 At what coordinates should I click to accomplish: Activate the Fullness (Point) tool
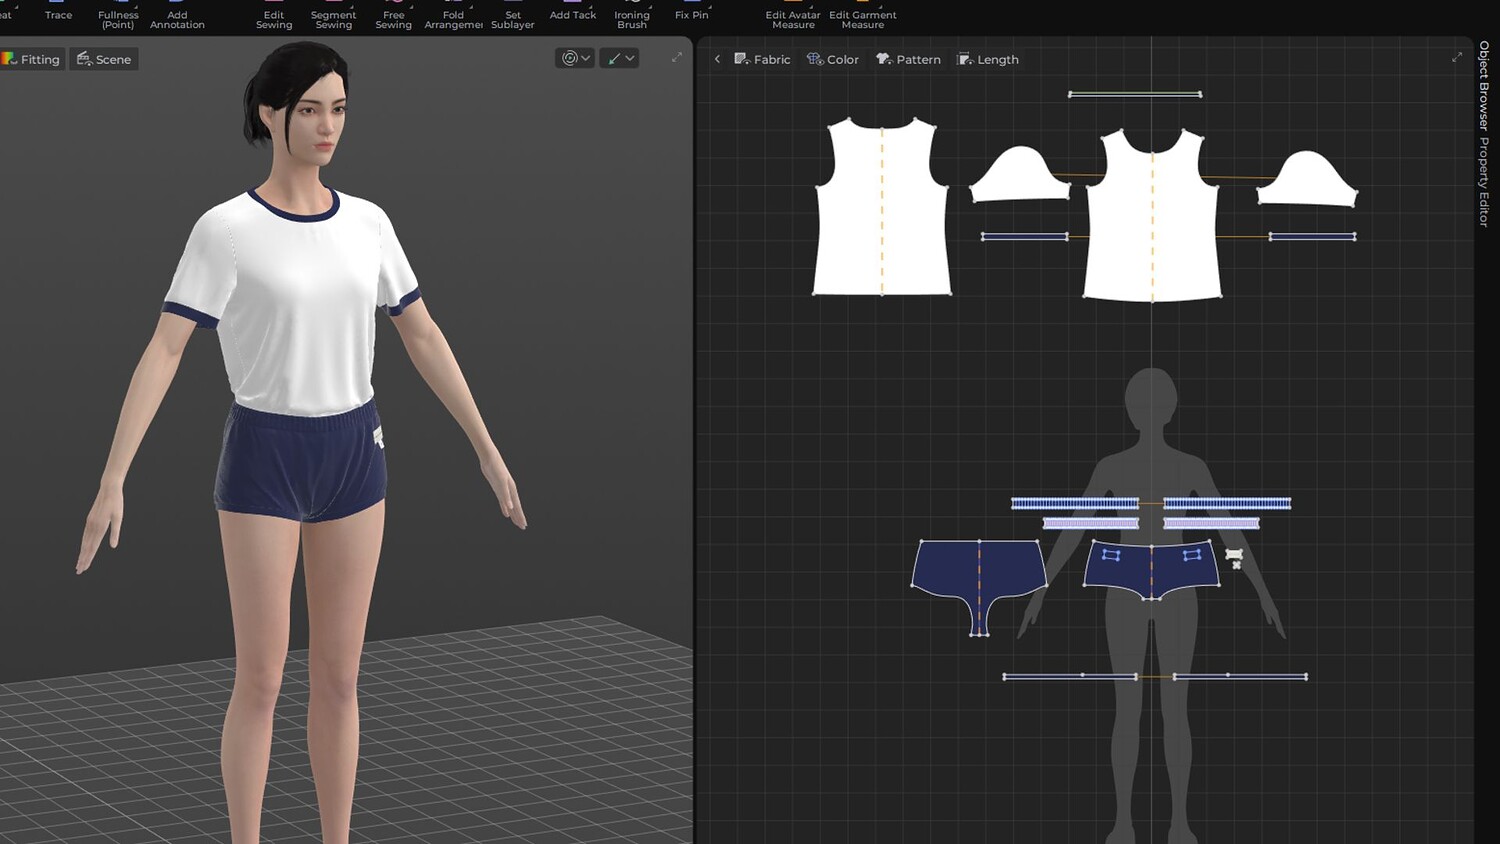pos(118,19)
